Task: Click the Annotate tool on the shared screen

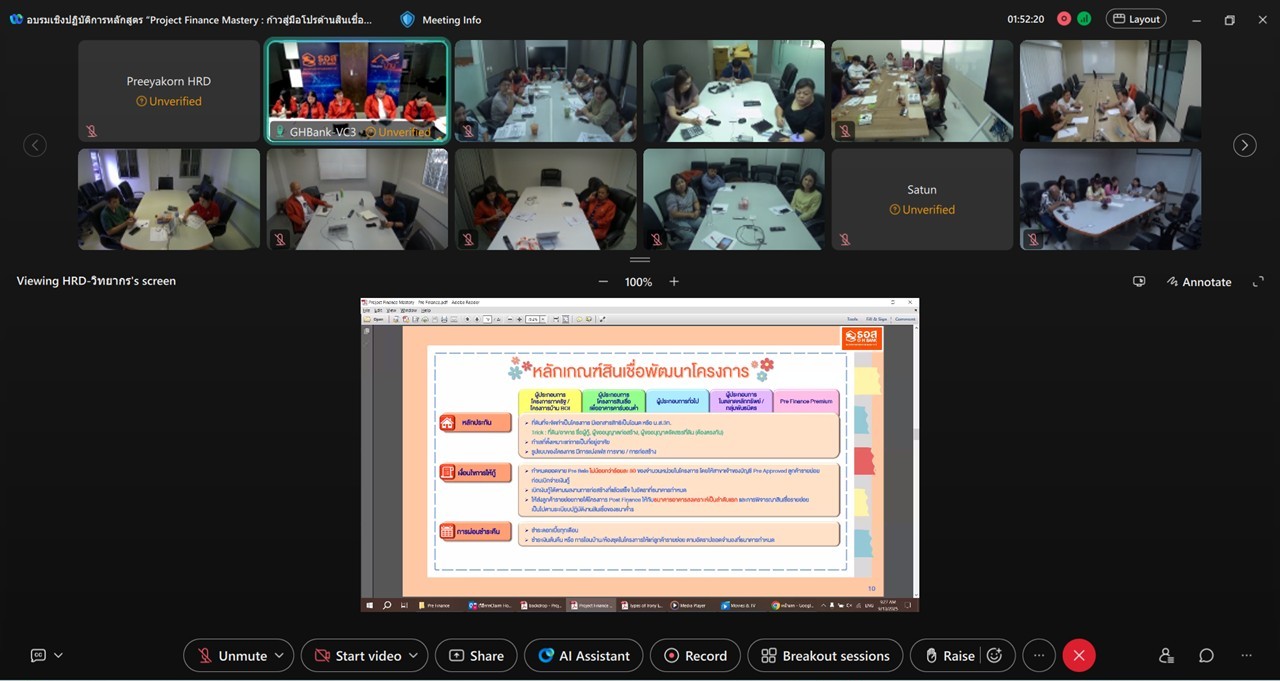Action: pos(1198,281)
